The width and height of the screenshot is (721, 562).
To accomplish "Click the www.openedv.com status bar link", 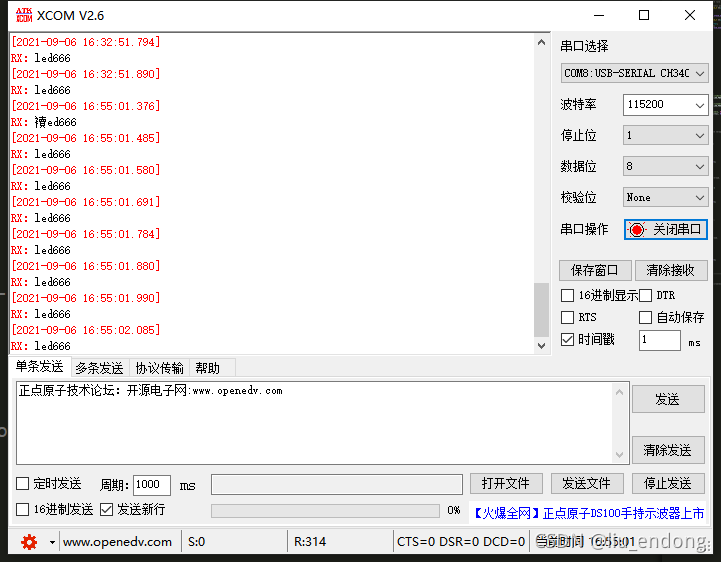I will point(117,542).
